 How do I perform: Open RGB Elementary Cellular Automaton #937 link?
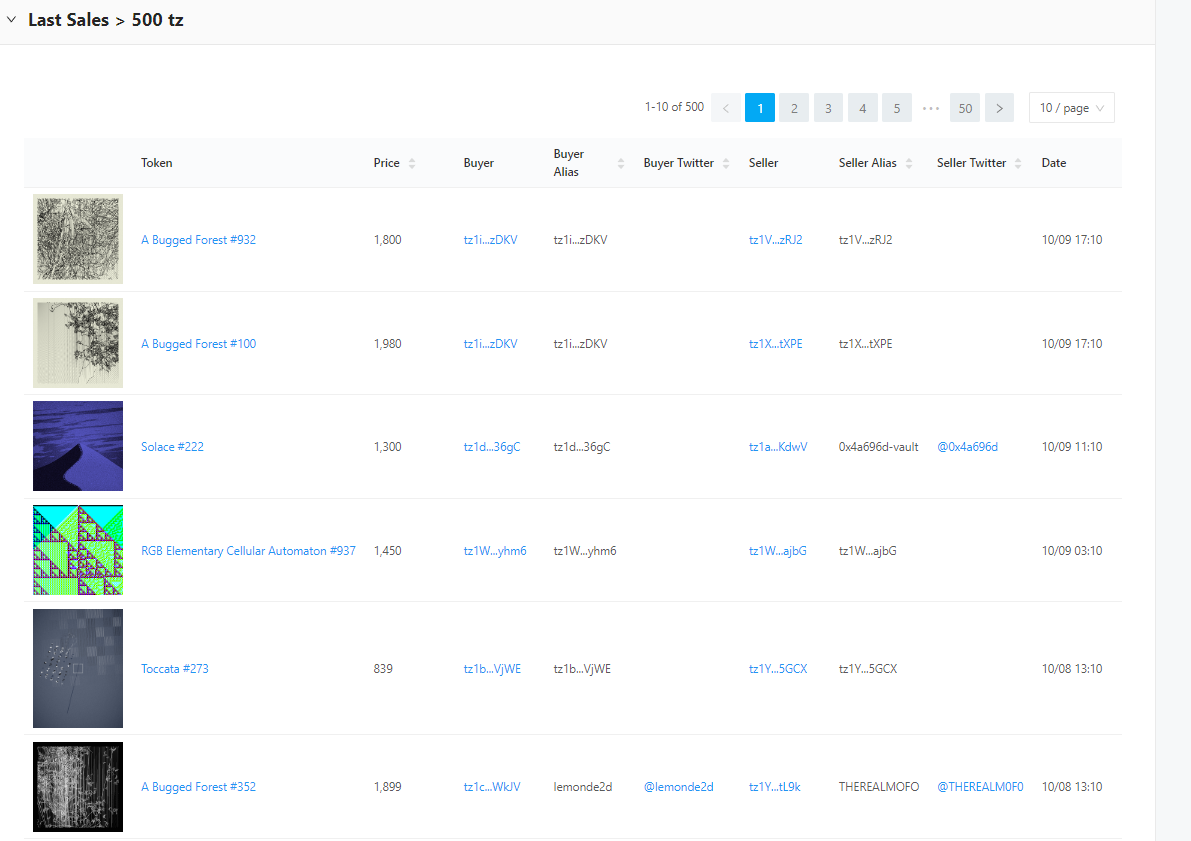248,551
